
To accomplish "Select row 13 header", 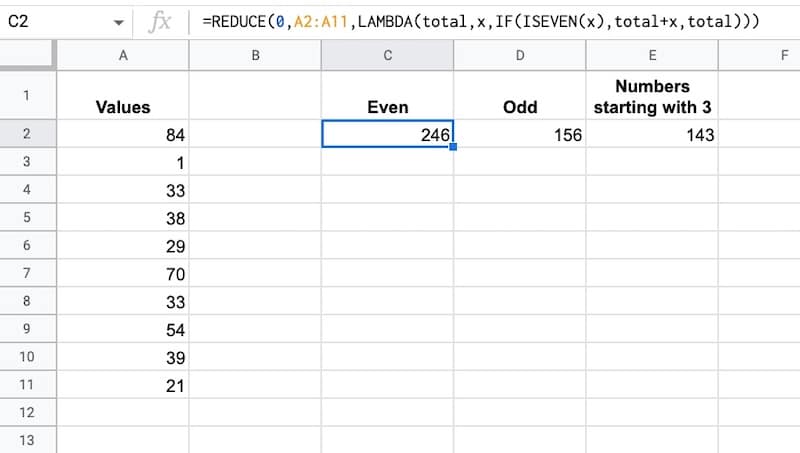I will coord(27,439).
